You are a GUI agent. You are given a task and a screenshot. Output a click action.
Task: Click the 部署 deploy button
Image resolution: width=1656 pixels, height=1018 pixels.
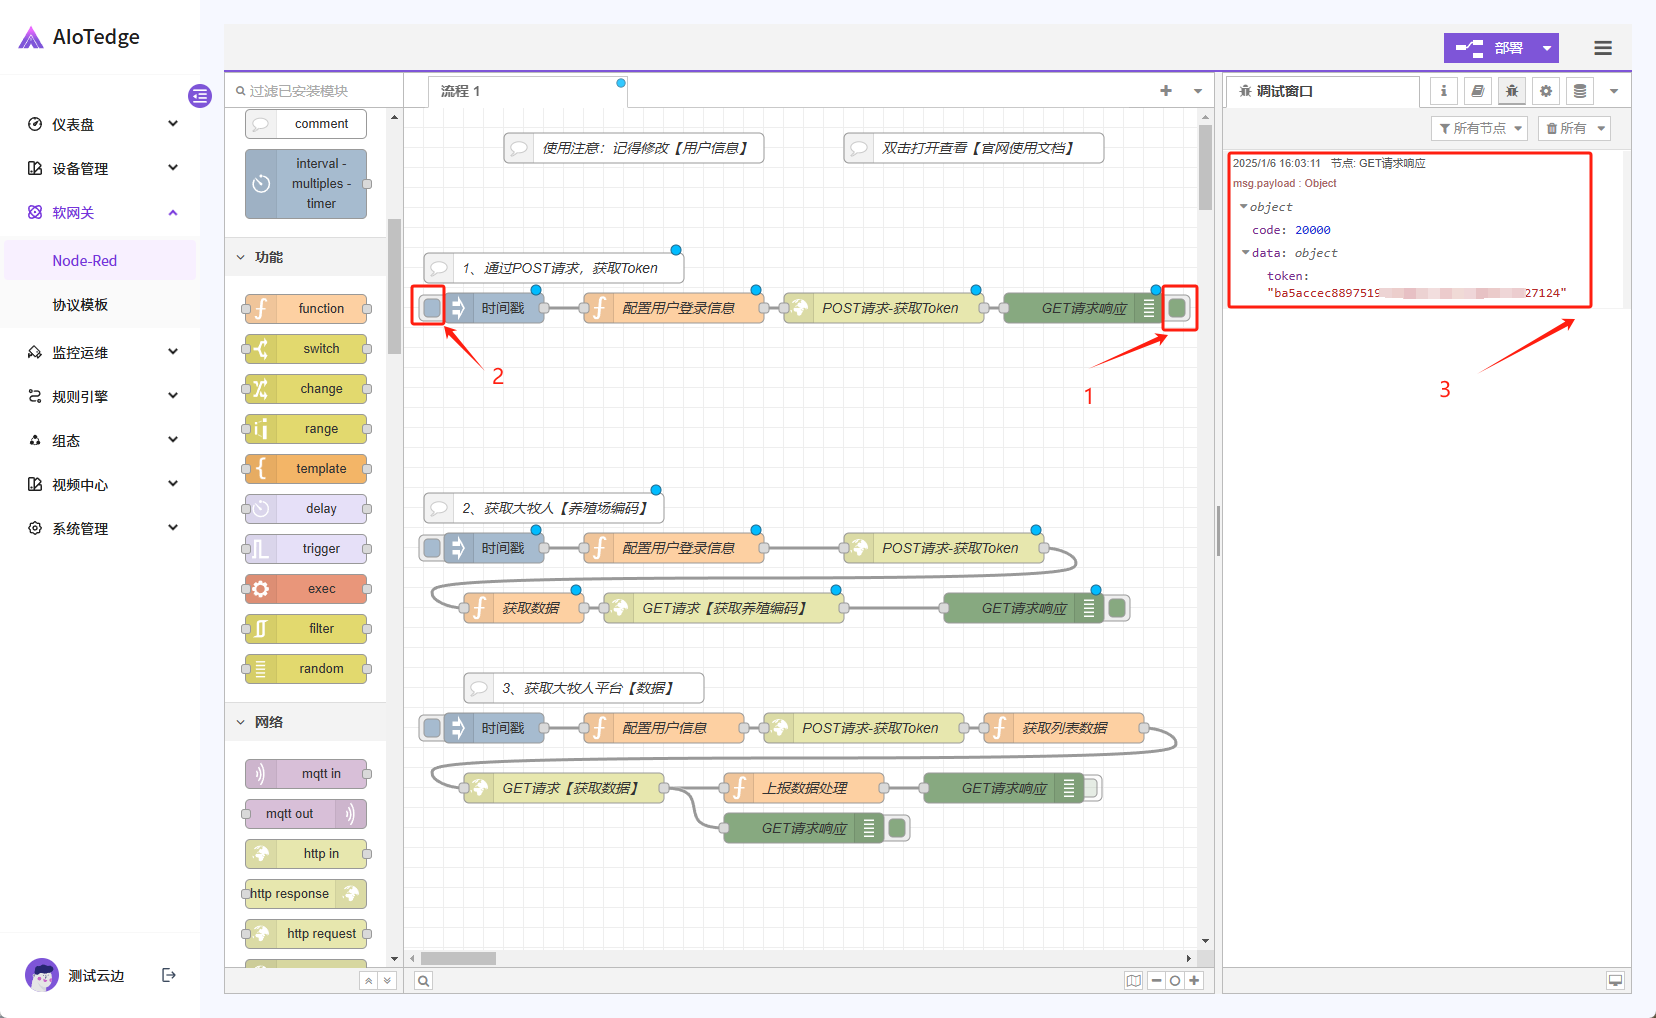[x=1490, y=48]
